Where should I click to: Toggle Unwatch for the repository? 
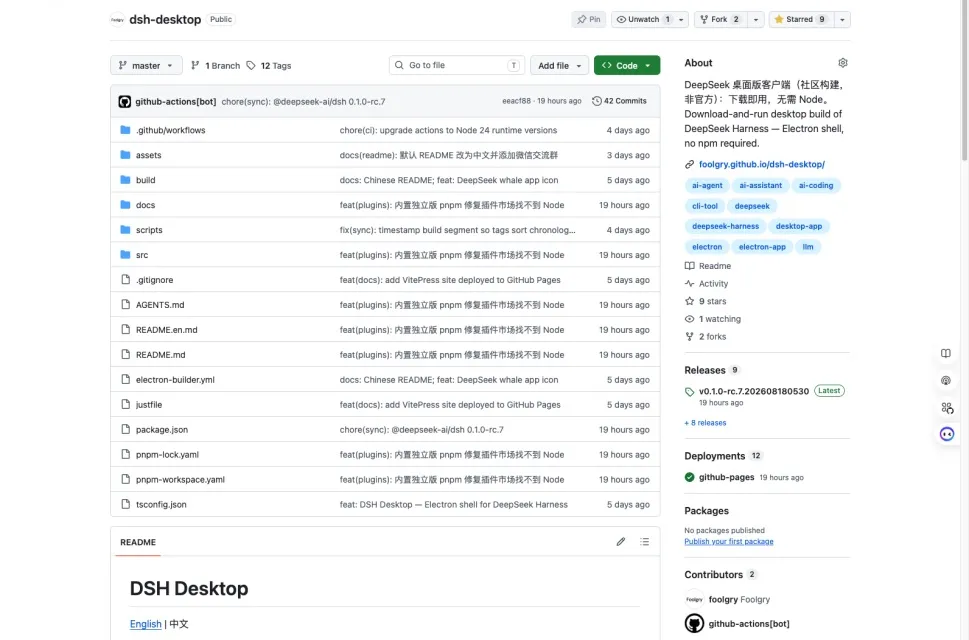(x=643, y=19)
